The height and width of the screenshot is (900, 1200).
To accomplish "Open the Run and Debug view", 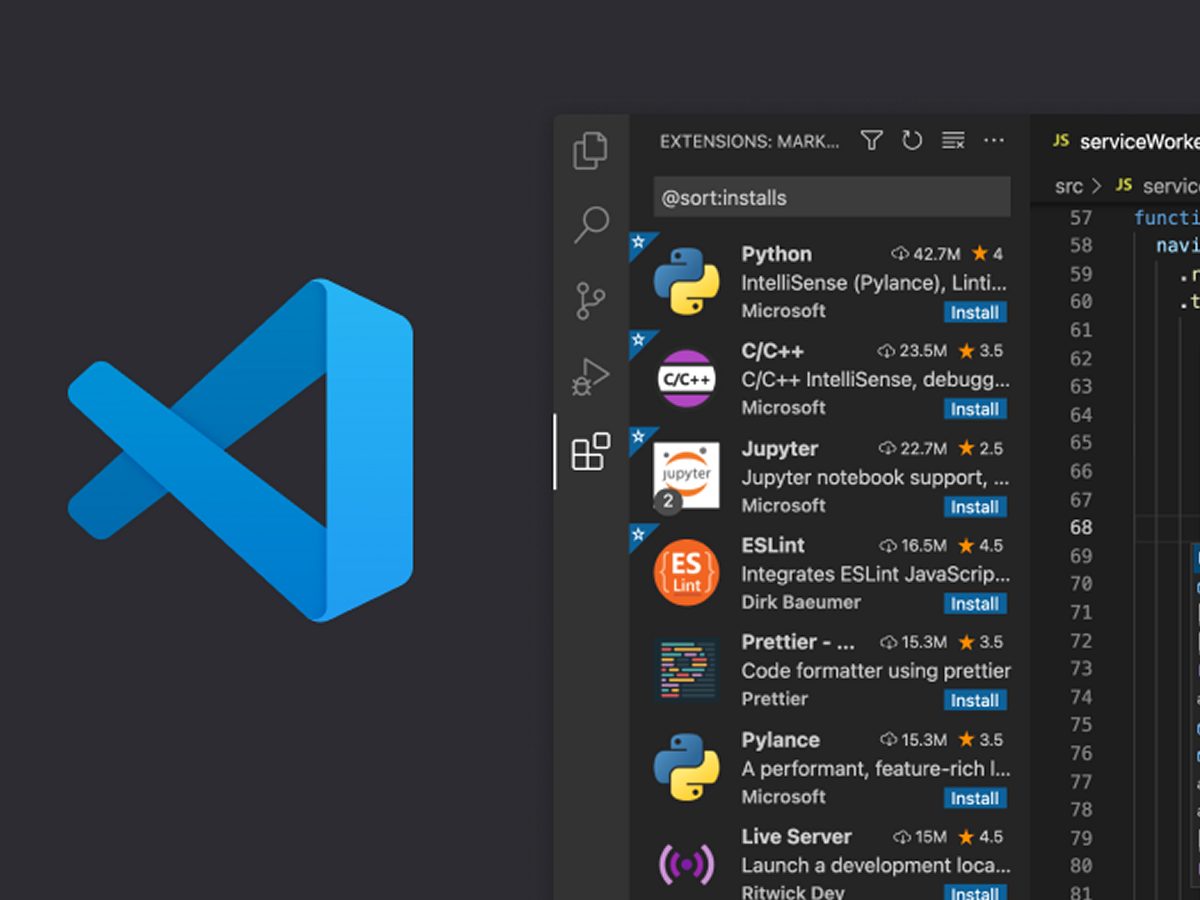I will point(590,376).
